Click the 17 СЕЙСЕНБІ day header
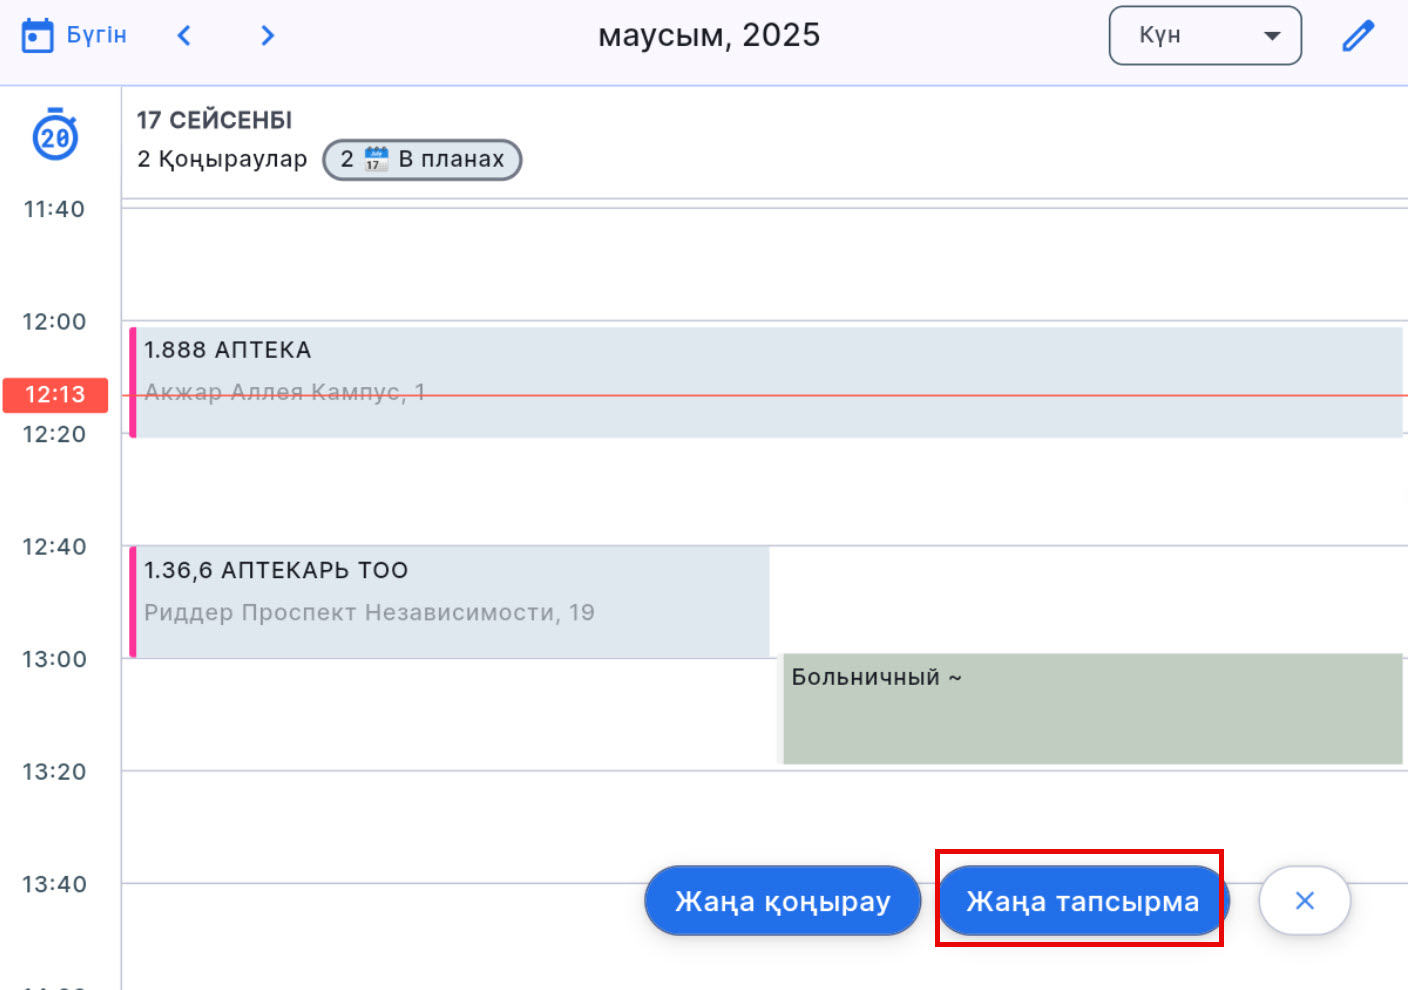The image size is (1408, 990). tap(214, 120)
